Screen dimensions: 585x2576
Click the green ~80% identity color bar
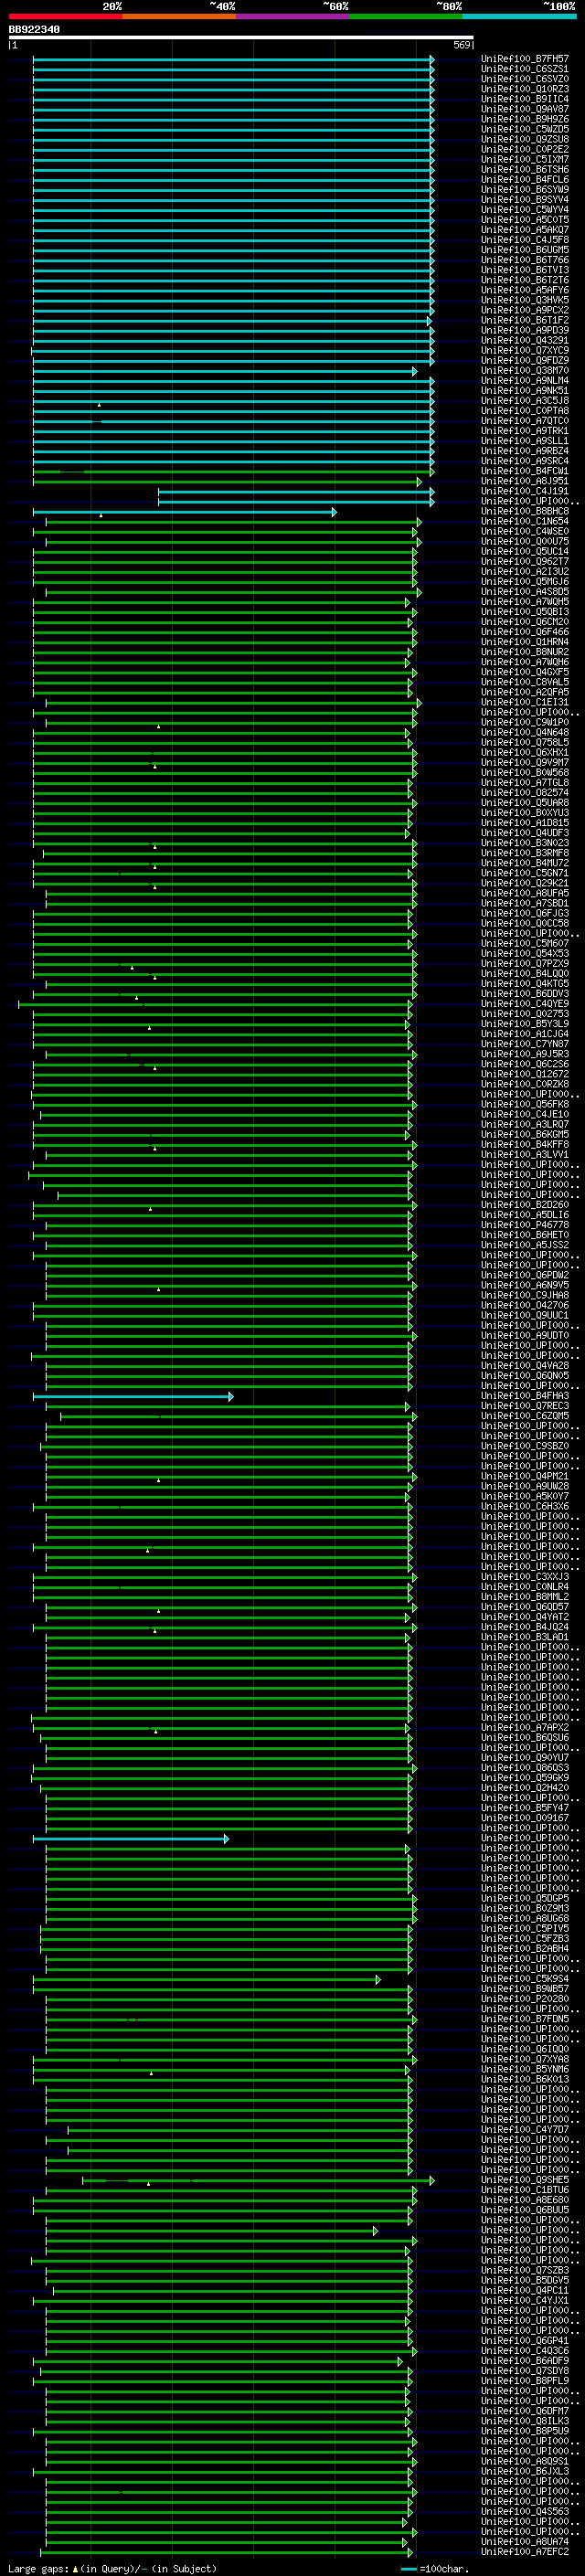(x=405, y=16)
